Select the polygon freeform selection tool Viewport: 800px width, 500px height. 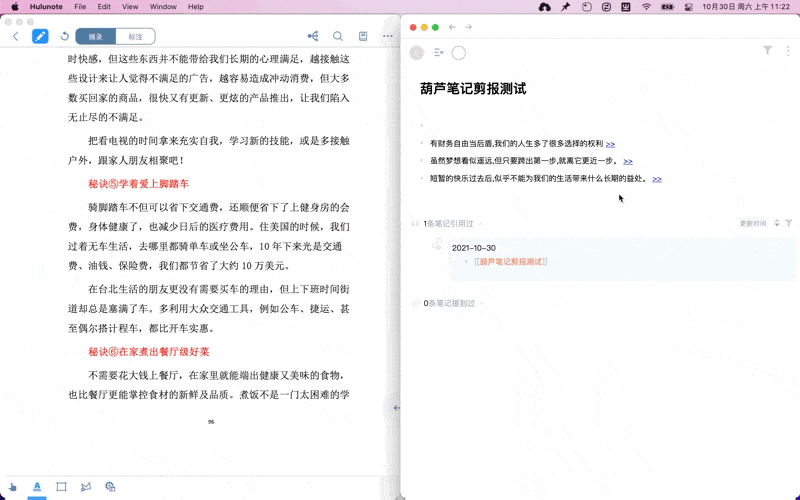pyautogui.click(x=86, y=487)
